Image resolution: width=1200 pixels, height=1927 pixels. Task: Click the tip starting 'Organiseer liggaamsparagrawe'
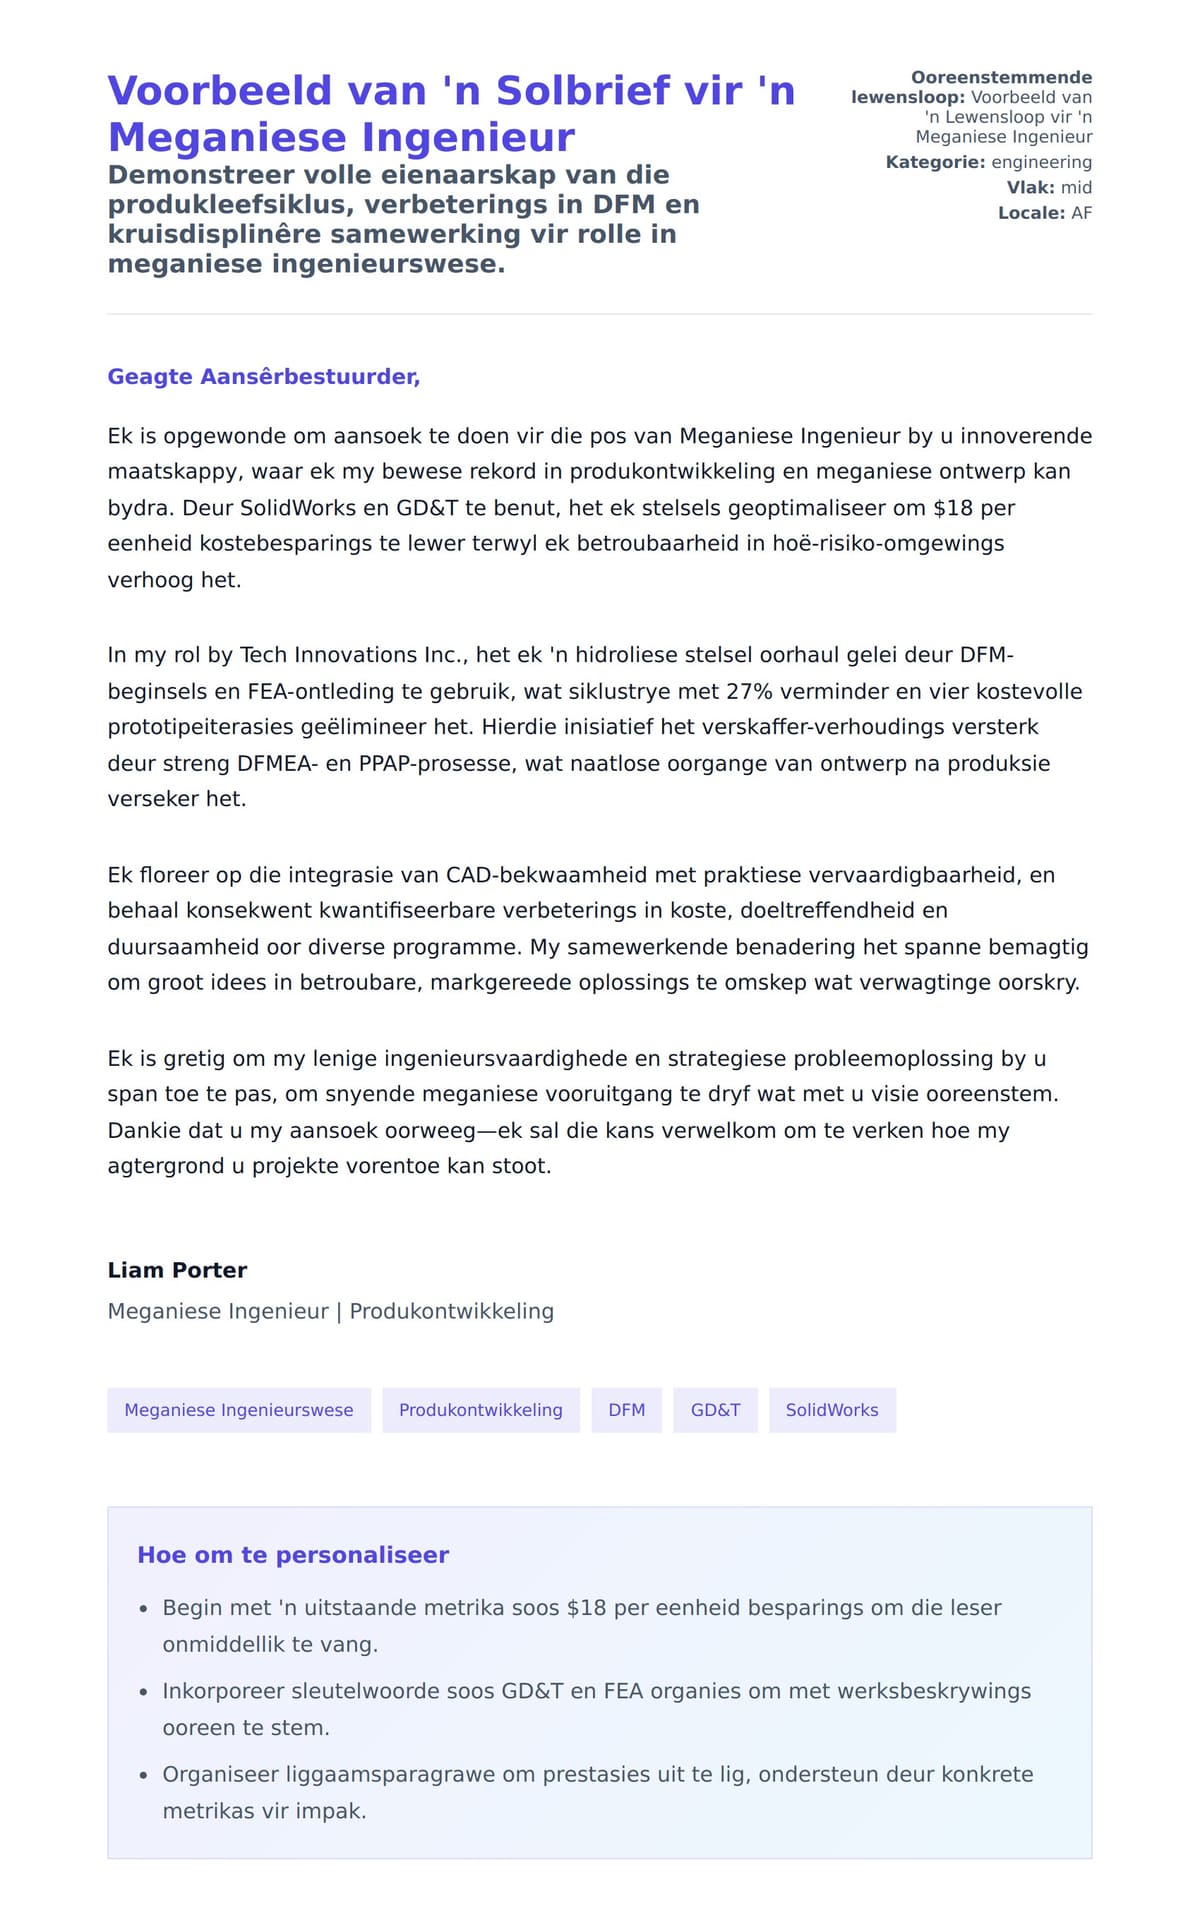pyautogui.click(x=597, y=1792)
